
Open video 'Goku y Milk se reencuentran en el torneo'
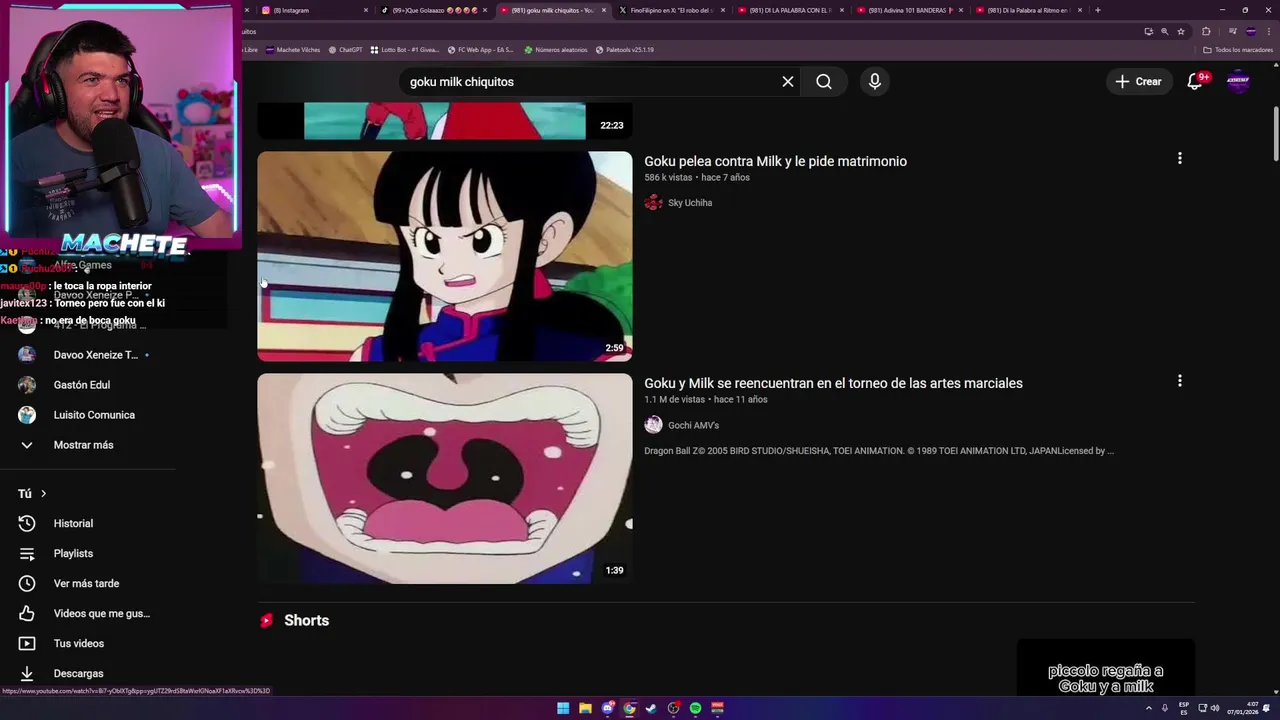(833, 383)
